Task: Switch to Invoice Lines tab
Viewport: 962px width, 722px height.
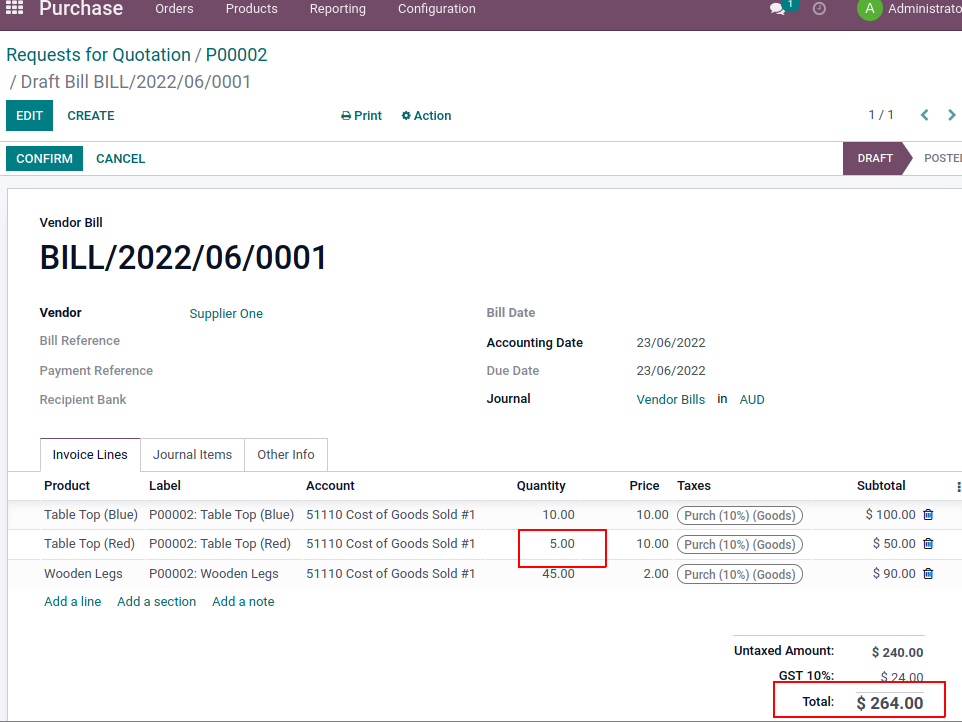Action: pyautogui.click(x=90, y=455)
